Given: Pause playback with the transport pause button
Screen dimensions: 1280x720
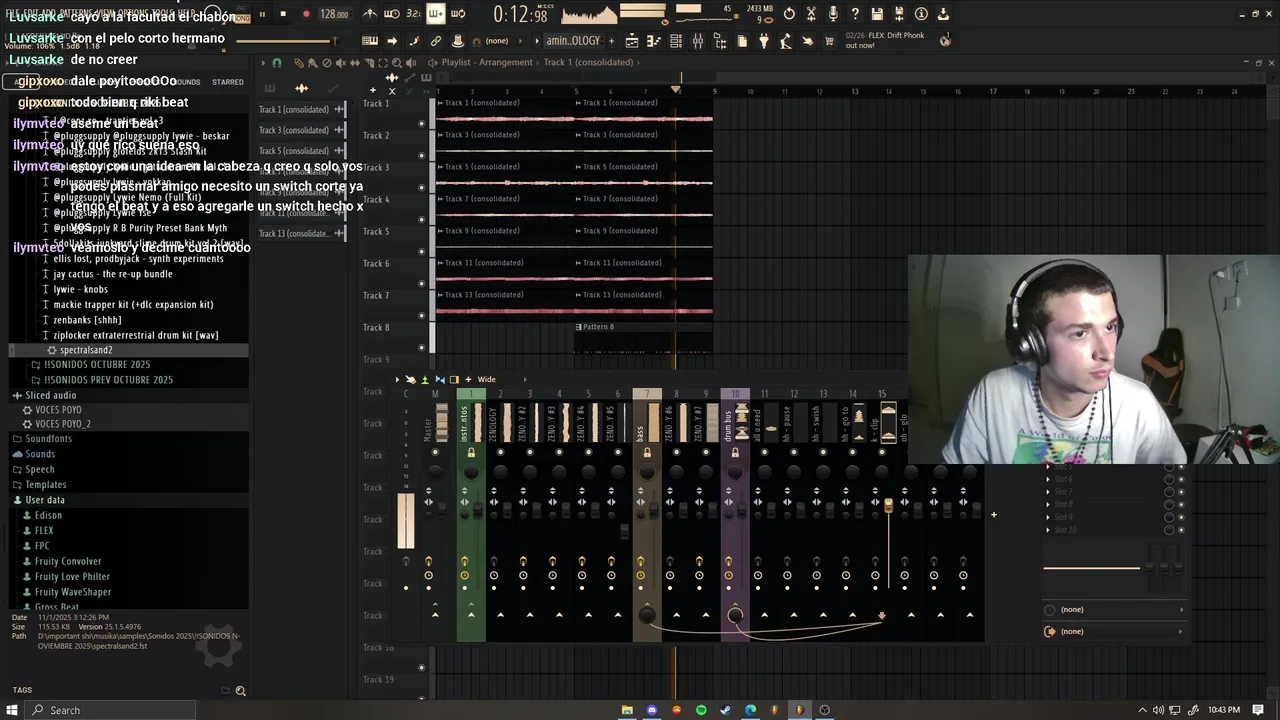Looking at the screenshot, I should point(262,14).
